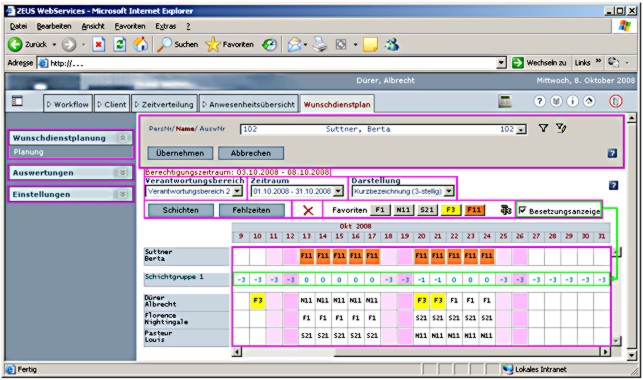Open the Darstellung Kurzbezeichnung dropdown

pos(449,191)
